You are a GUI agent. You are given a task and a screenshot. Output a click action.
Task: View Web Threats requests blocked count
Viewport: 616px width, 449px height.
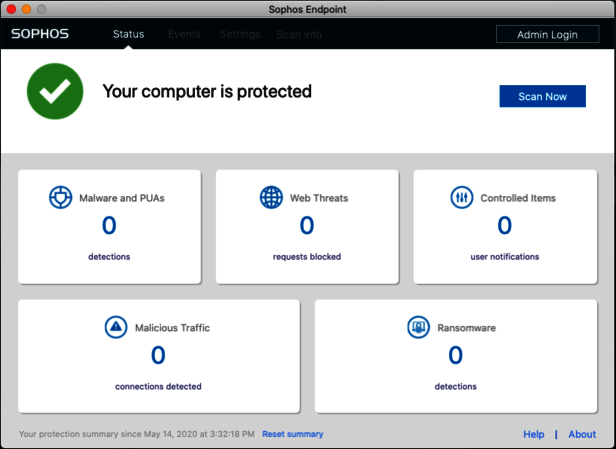pos(307,226)
